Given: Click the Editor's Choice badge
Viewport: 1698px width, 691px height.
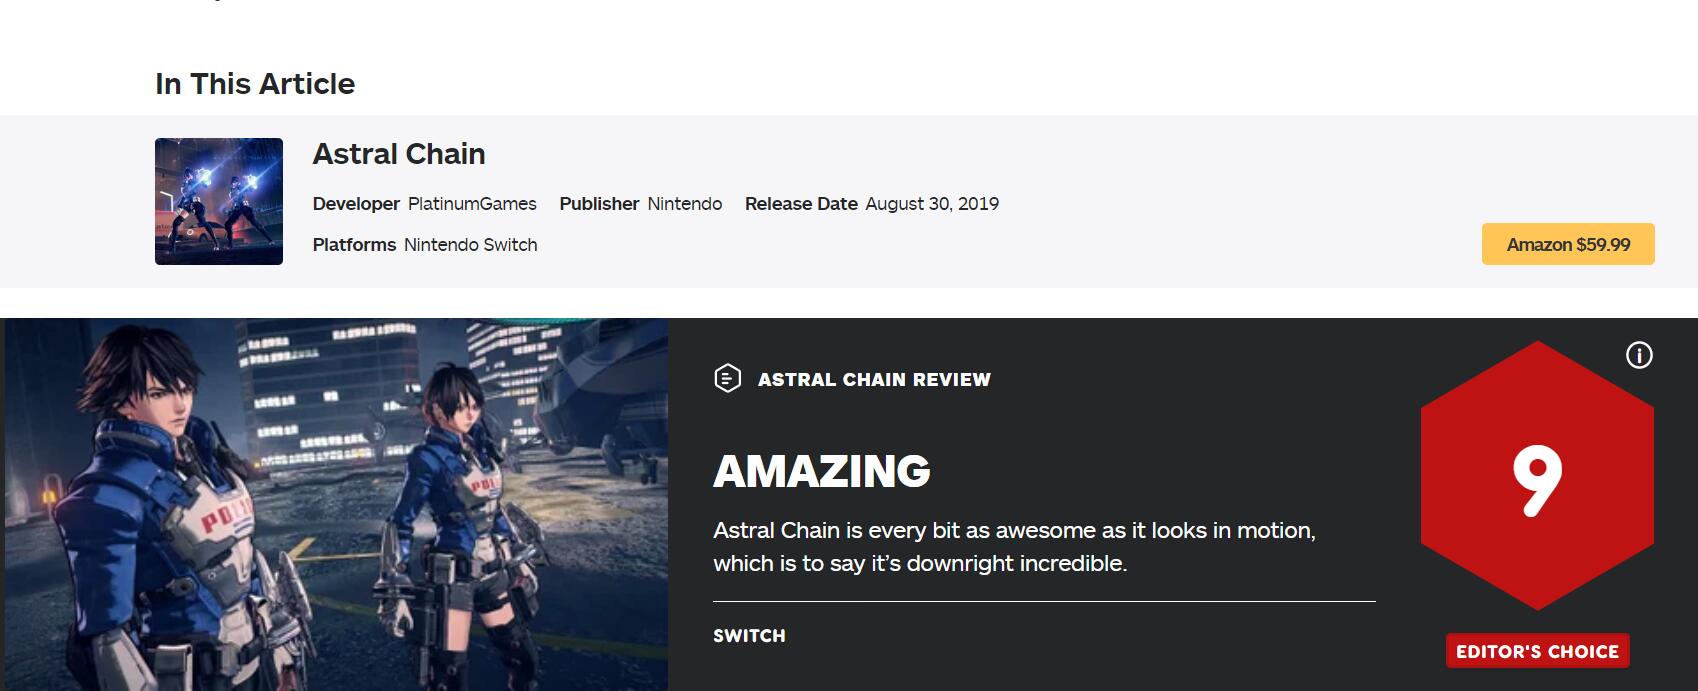Looking at the screenshot, I should pyautogui.click(x=1537, y=651).
